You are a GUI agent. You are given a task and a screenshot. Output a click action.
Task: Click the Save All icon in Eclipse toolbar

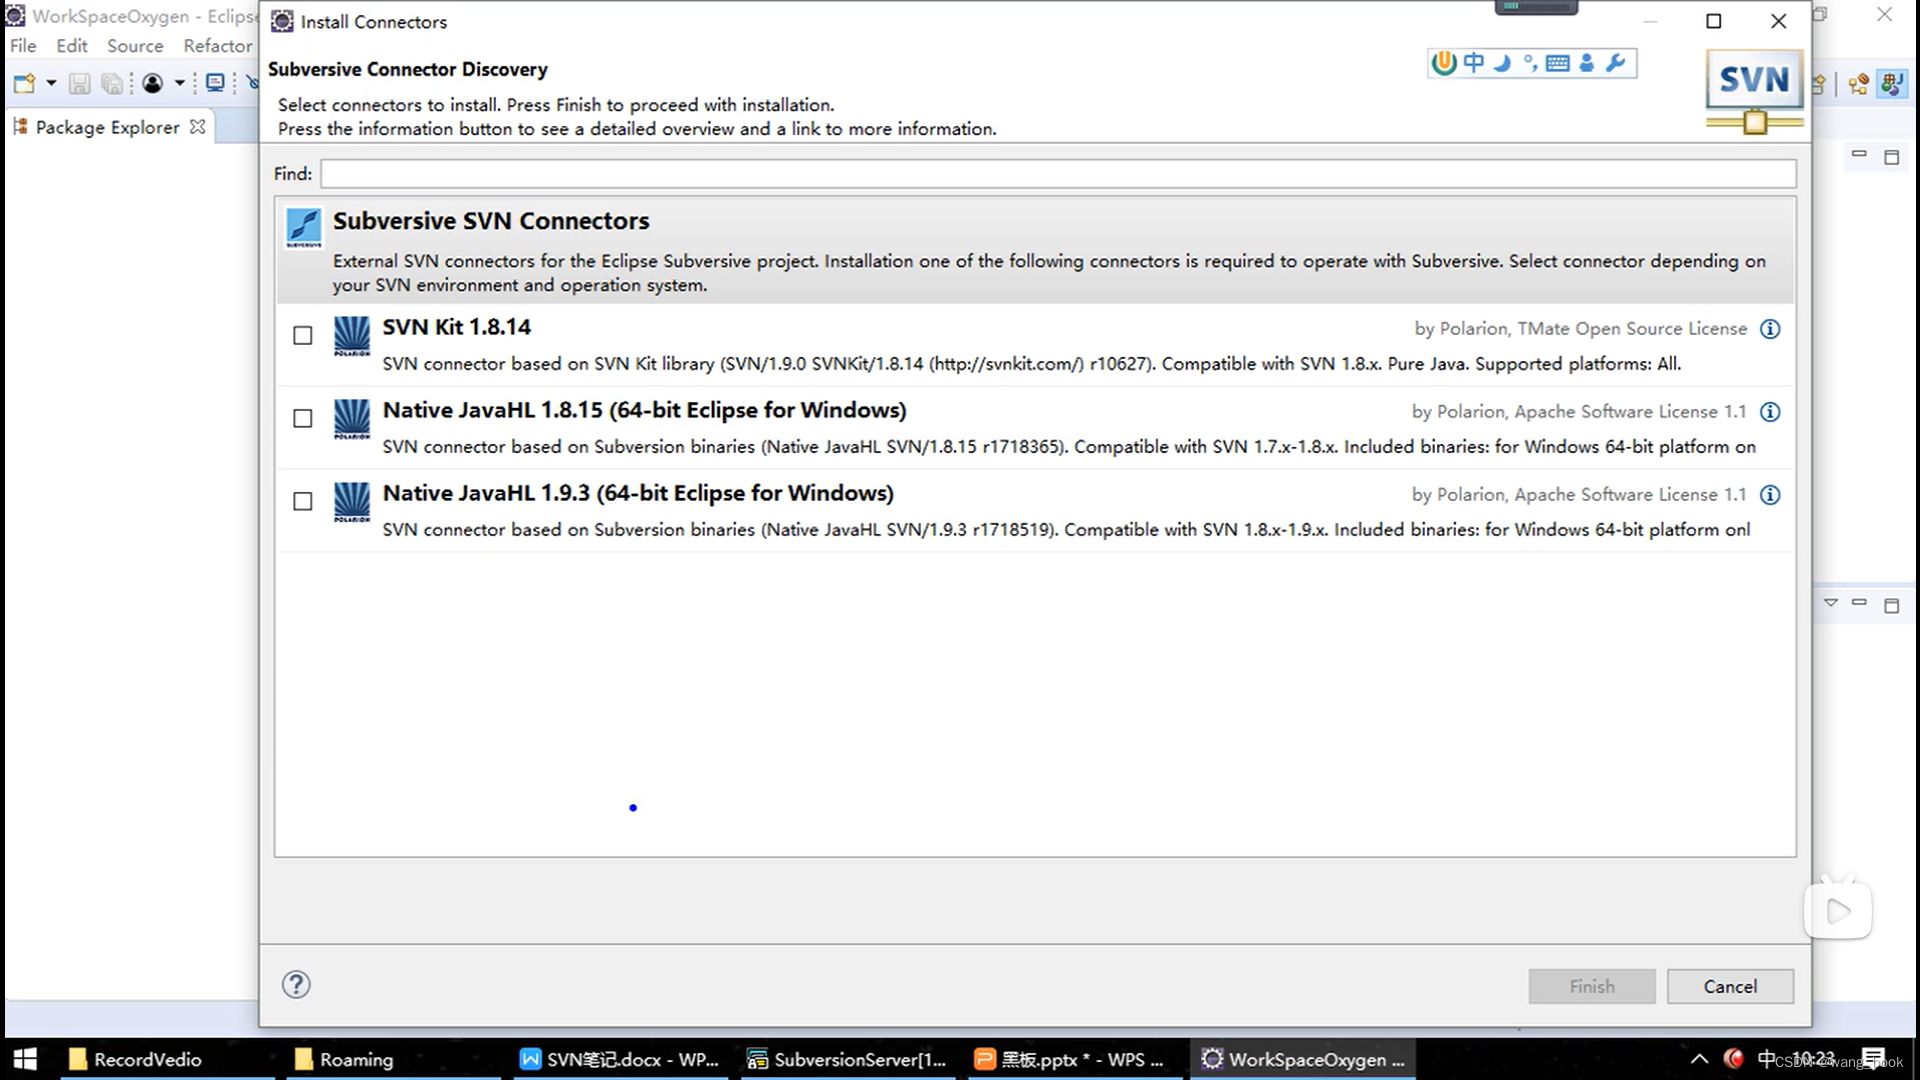point(112,84)
